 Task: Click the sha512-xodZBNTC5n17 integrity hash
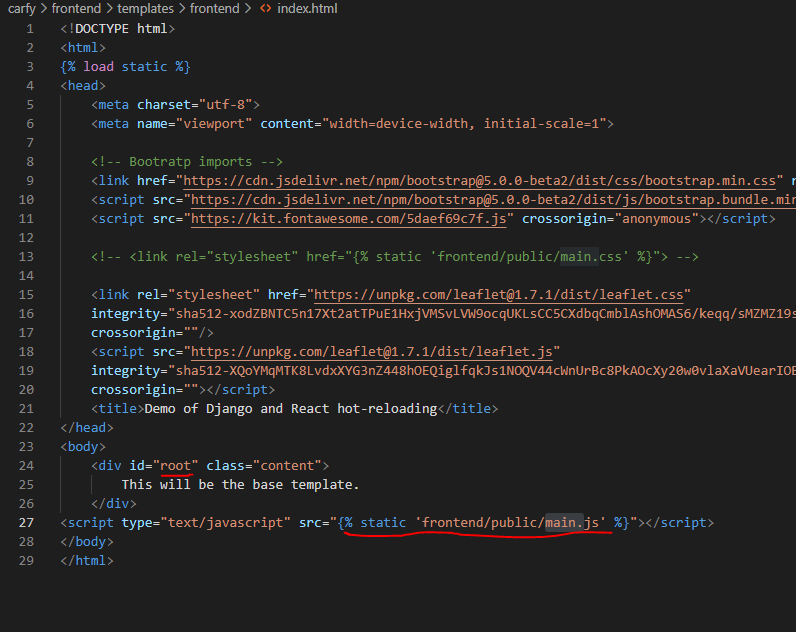point(486,314)
